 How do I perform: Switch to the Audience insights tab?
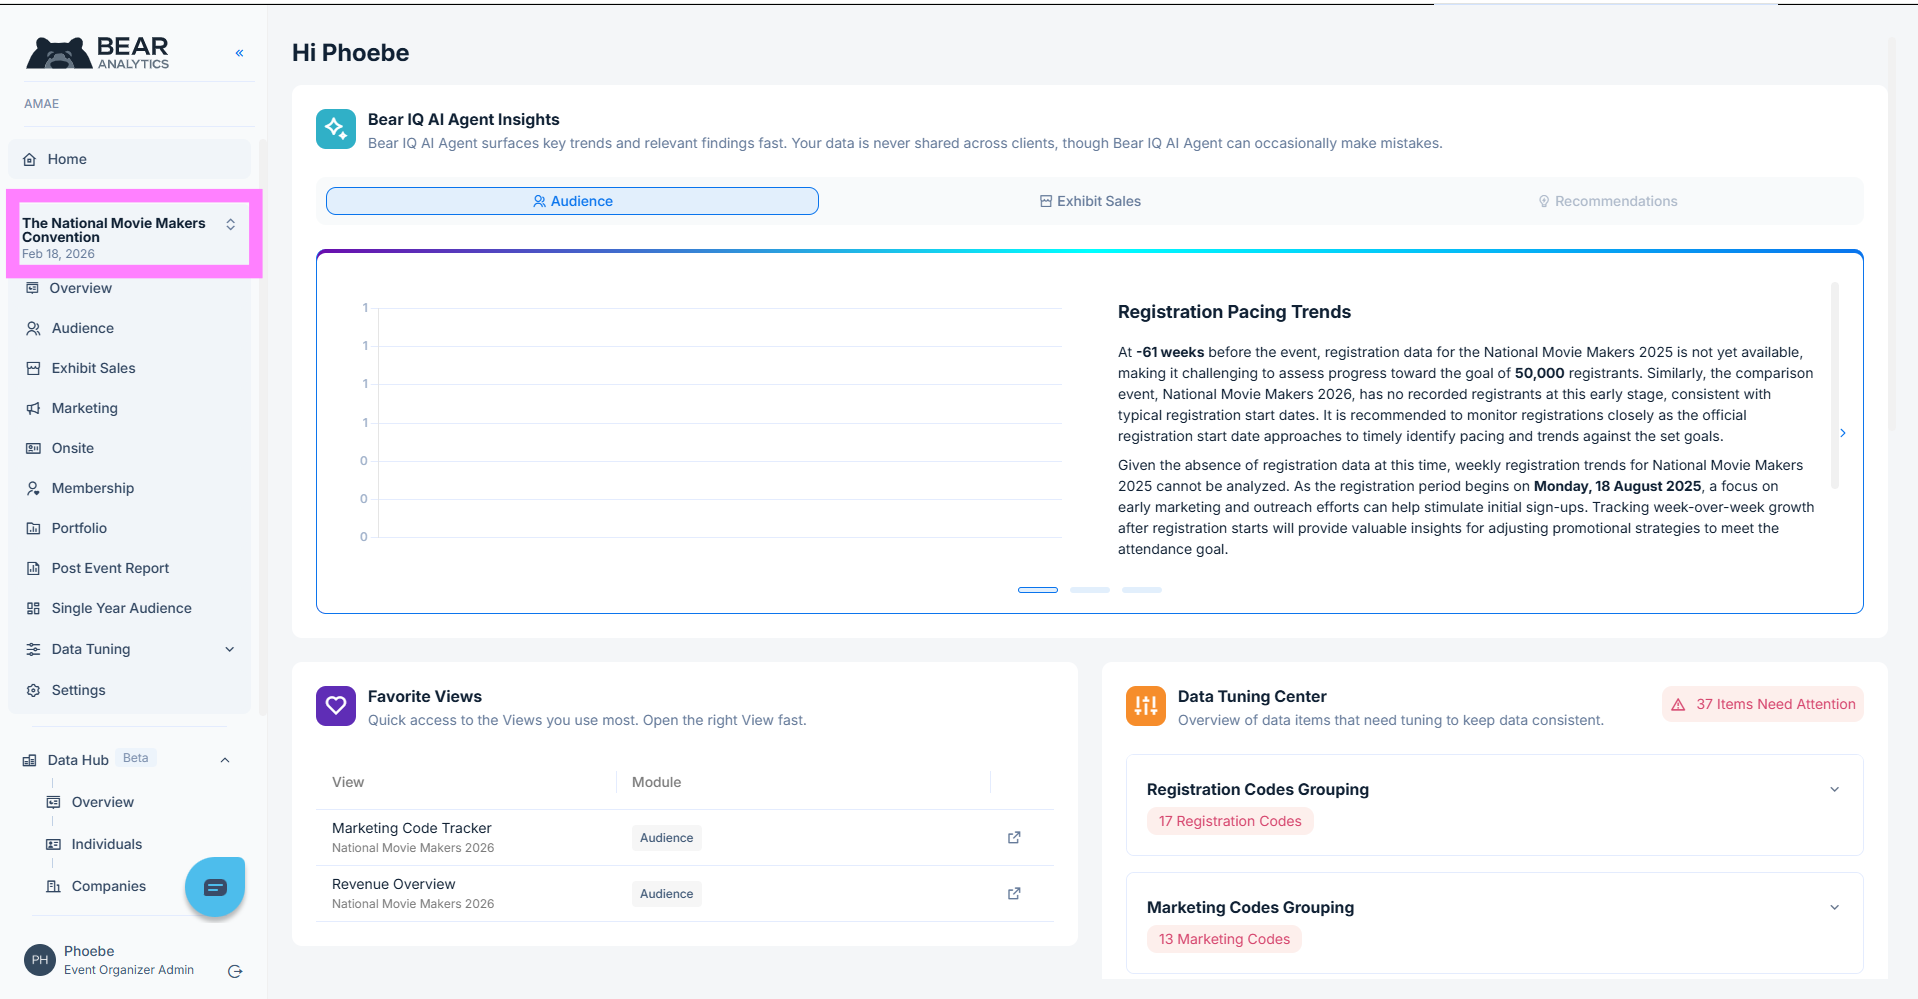572,201
